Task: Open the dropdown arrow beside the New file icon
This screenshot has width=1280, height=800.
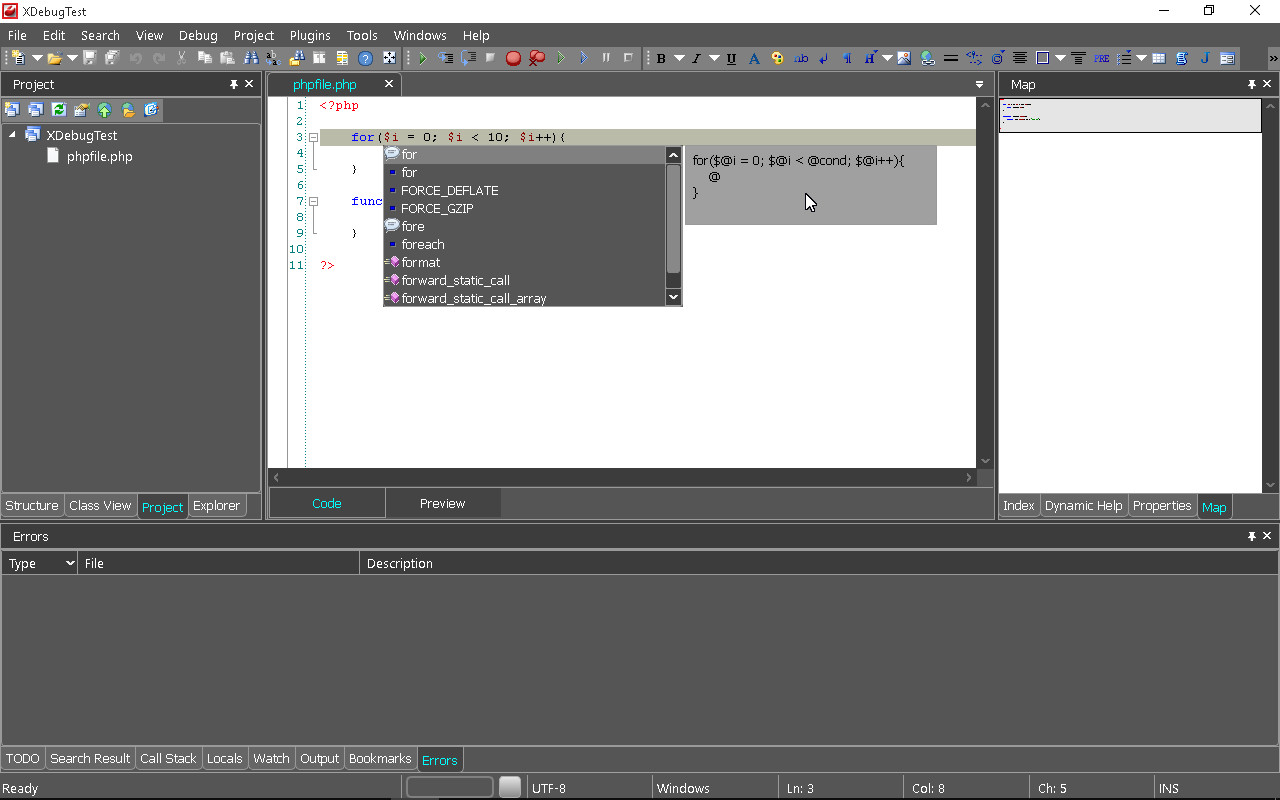Action: [37, 58]
